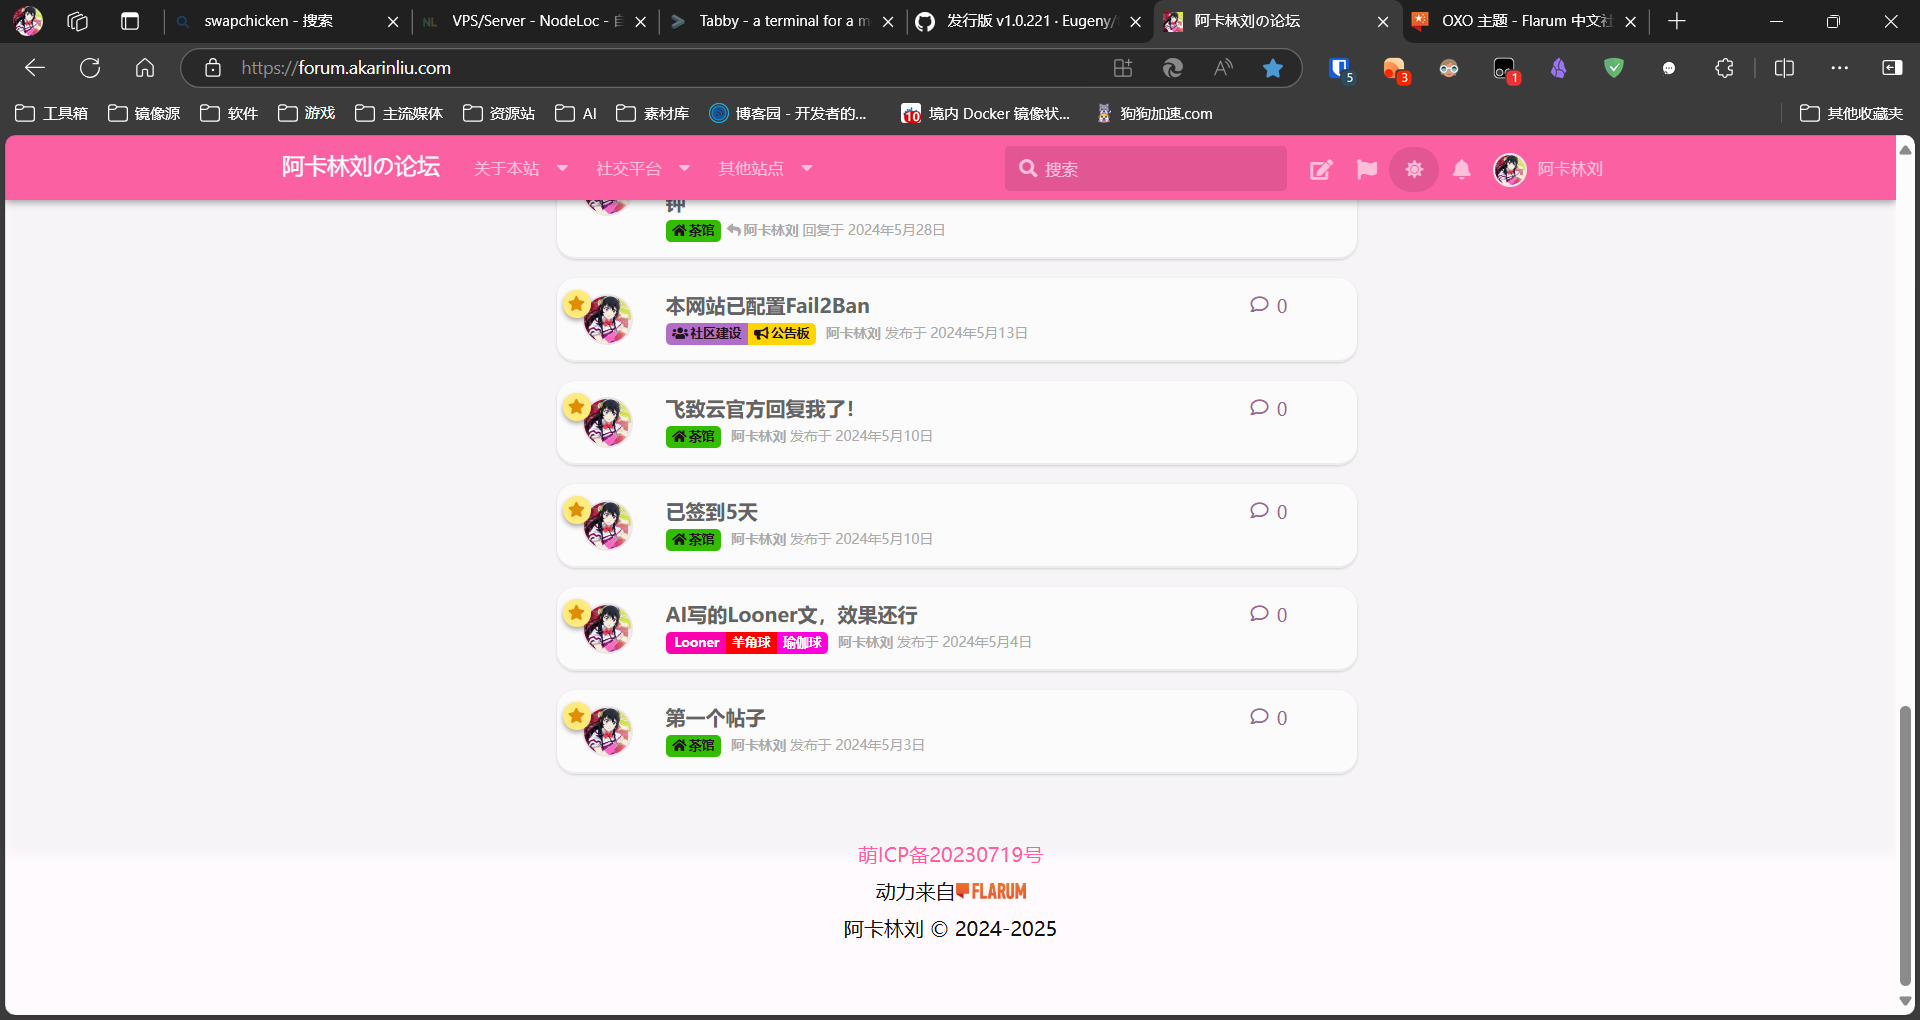
Task: Open reply count icon on Fail2Ban post
Action: coord(1259,305)
